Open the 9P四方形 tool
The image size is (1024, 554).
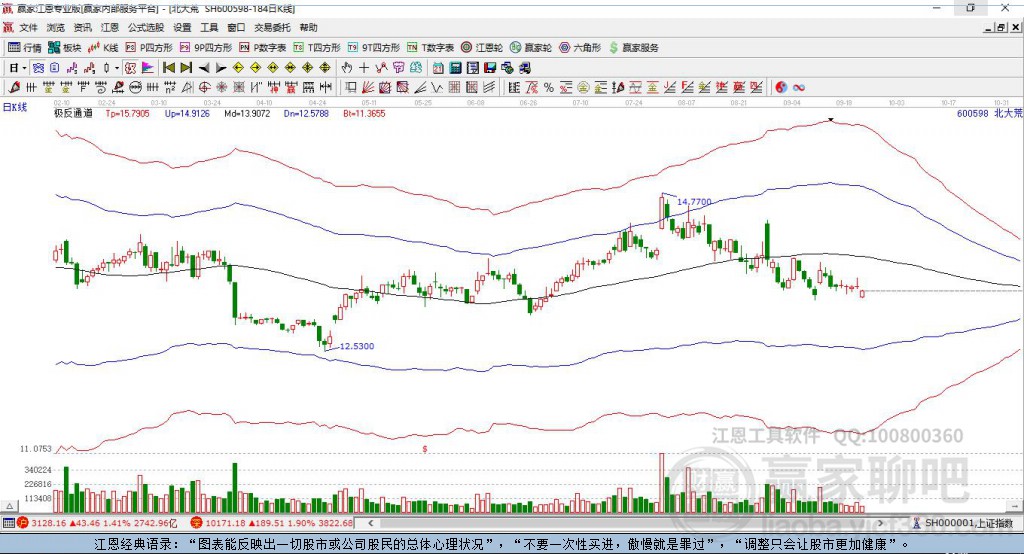pyautogui.click(x=206, y=48)
